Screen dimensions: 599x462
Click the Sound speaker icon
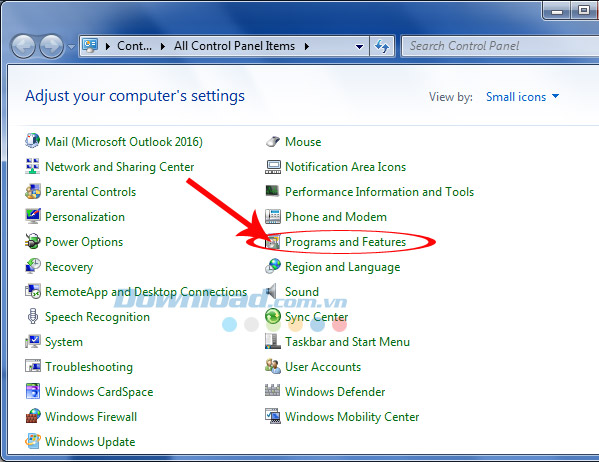(x=272, y=292)
